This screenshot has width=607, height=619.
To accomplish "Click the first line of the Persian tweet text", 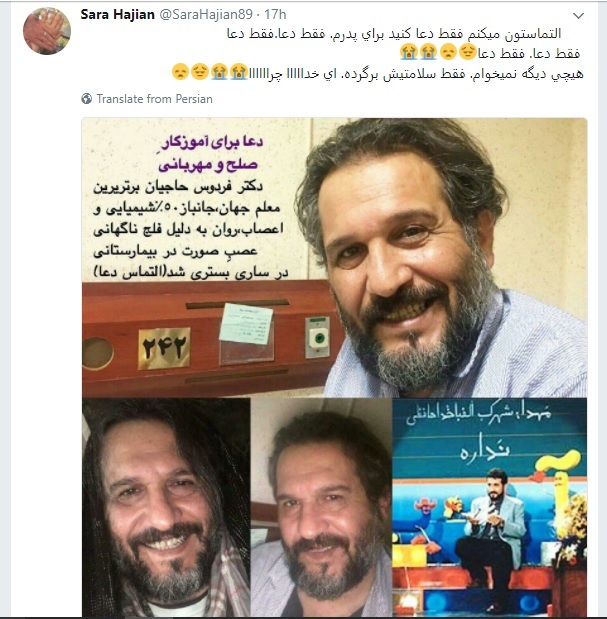I will (x=394, y=34).
